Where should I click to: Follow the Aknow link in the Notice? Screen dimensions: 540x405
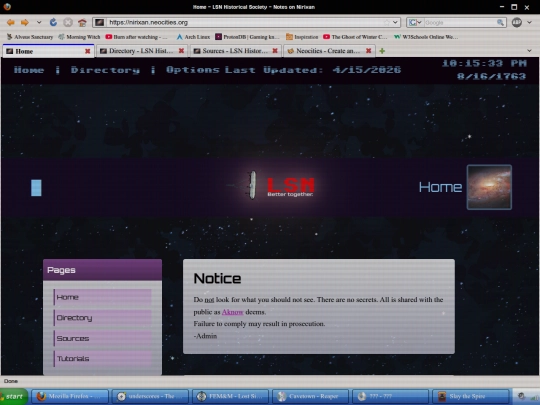232,312
